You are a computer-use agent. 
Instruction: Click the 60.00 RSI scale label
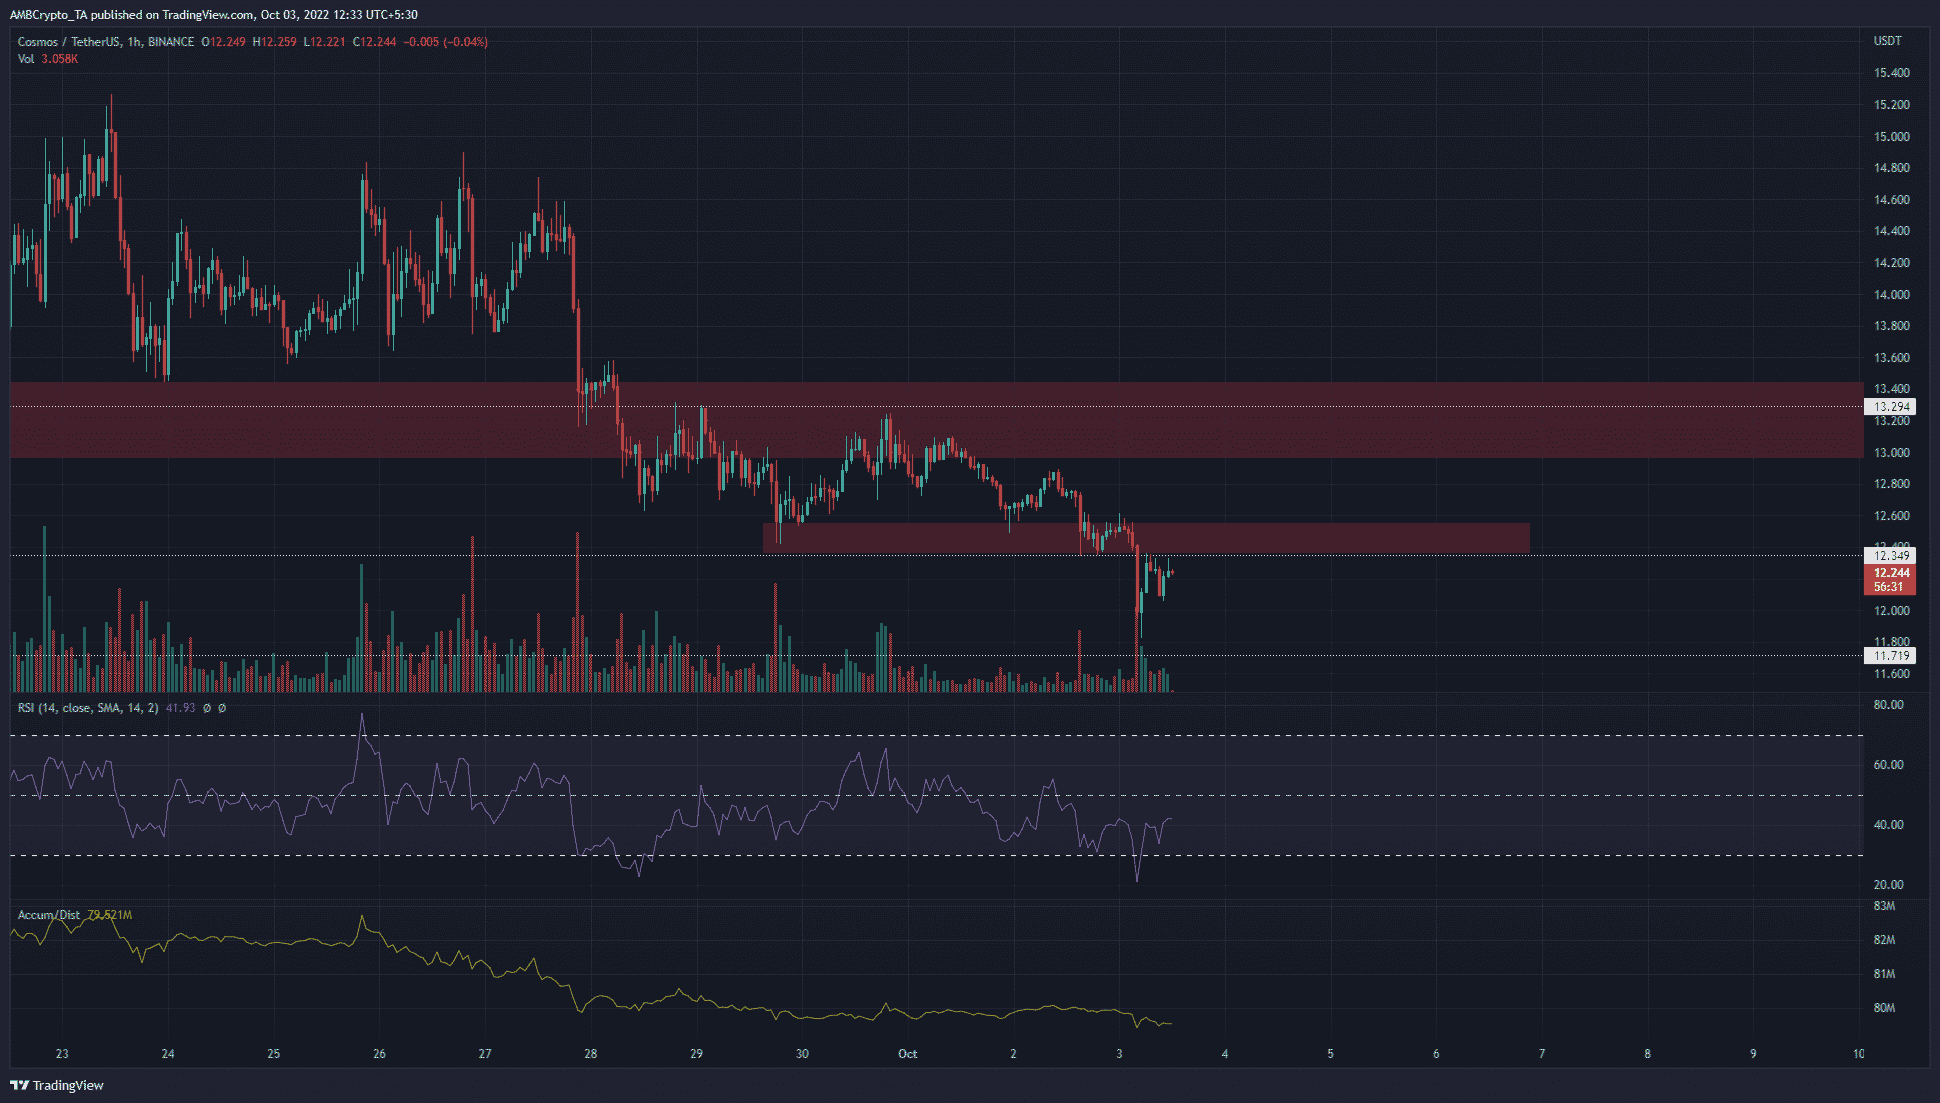[1888, 765]
